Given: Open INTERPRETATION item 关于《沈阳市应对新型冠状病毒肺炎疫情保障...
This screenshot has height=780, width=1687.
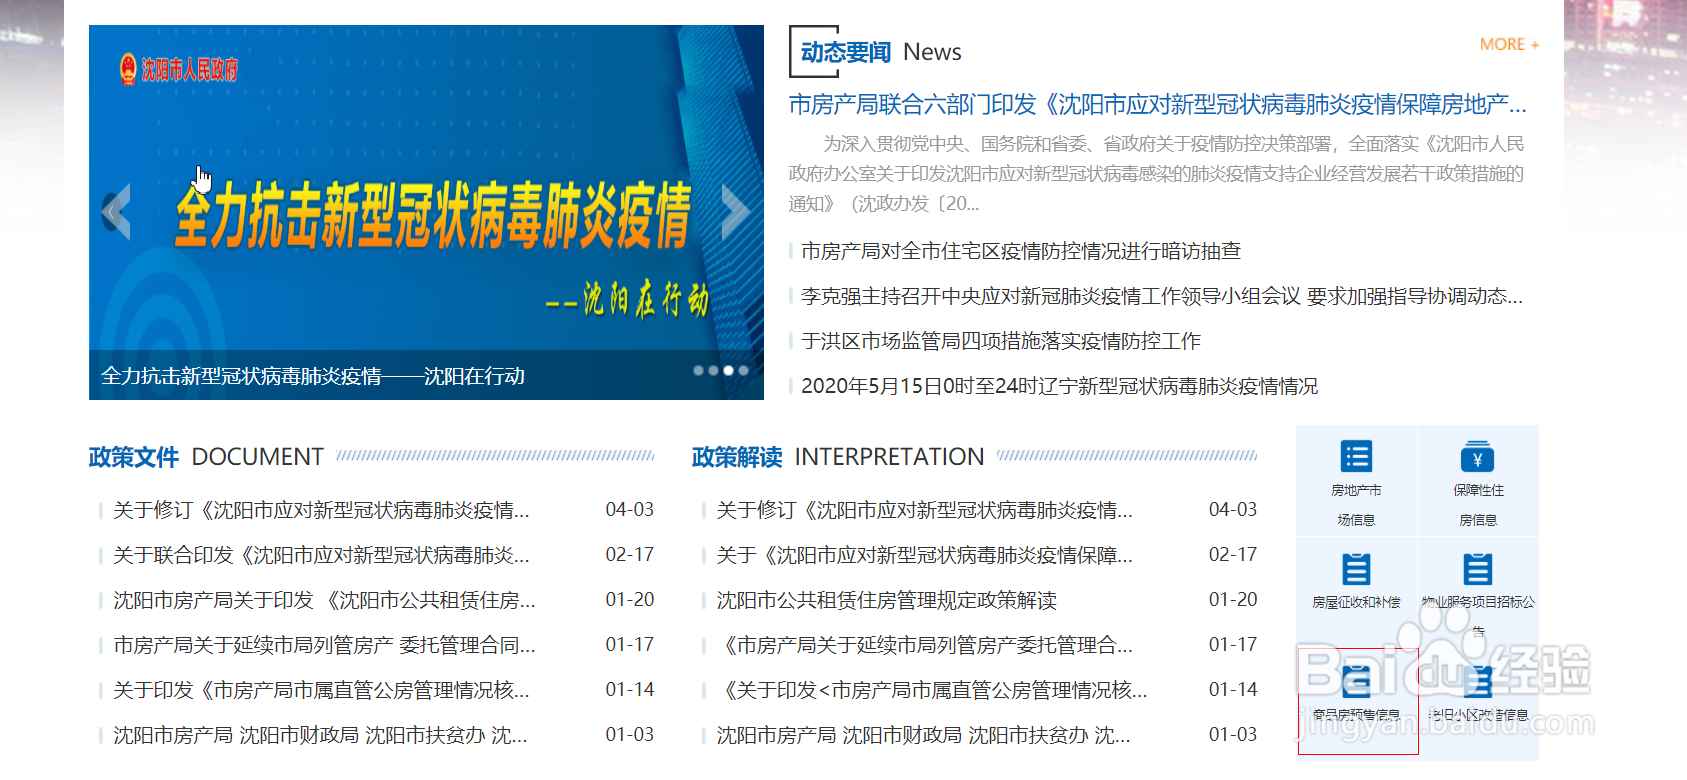Looking at the screenshot, I should tap(924, 555).
